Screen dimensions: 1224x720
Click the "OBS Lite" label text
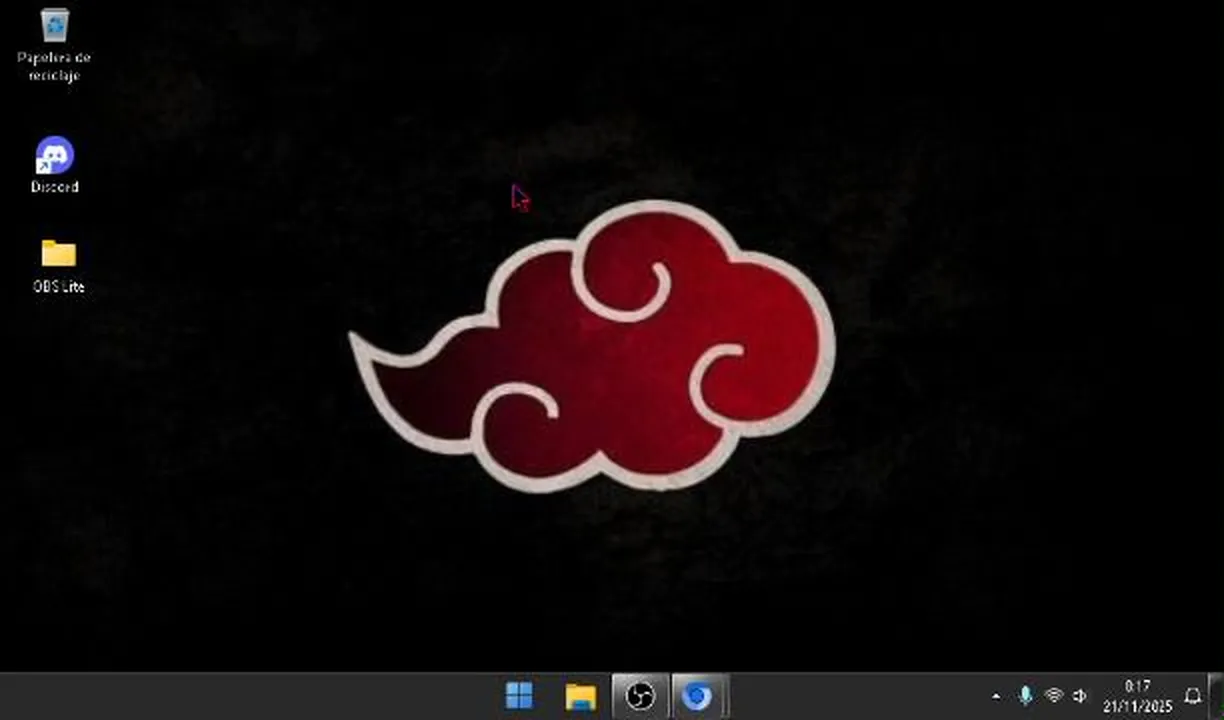59,287
